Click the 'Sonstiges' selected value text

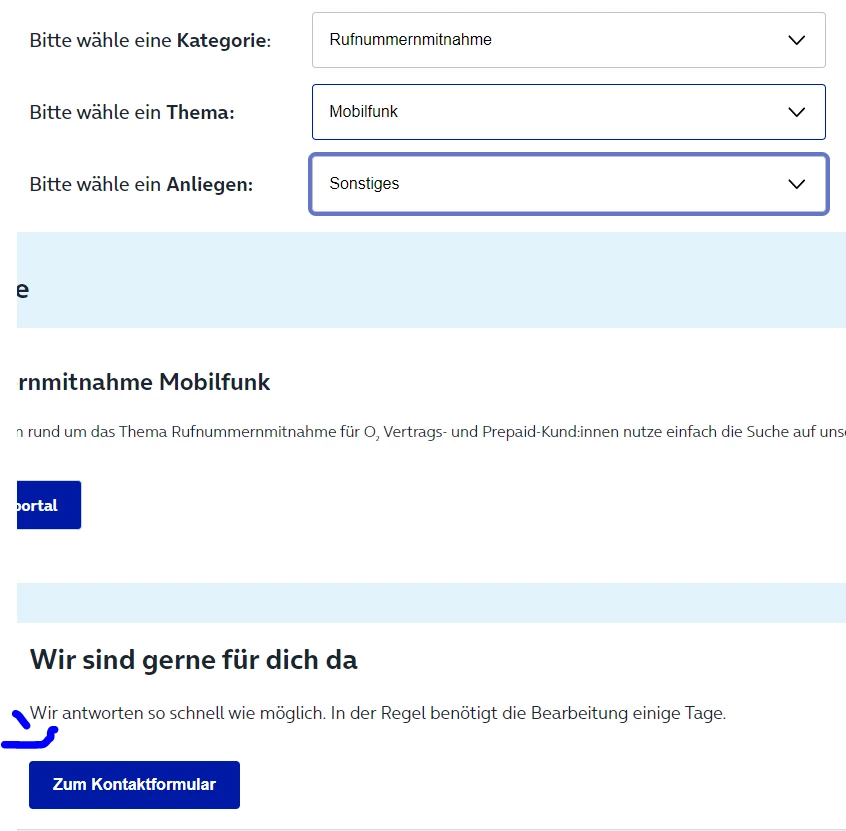(x=364, y=184)
